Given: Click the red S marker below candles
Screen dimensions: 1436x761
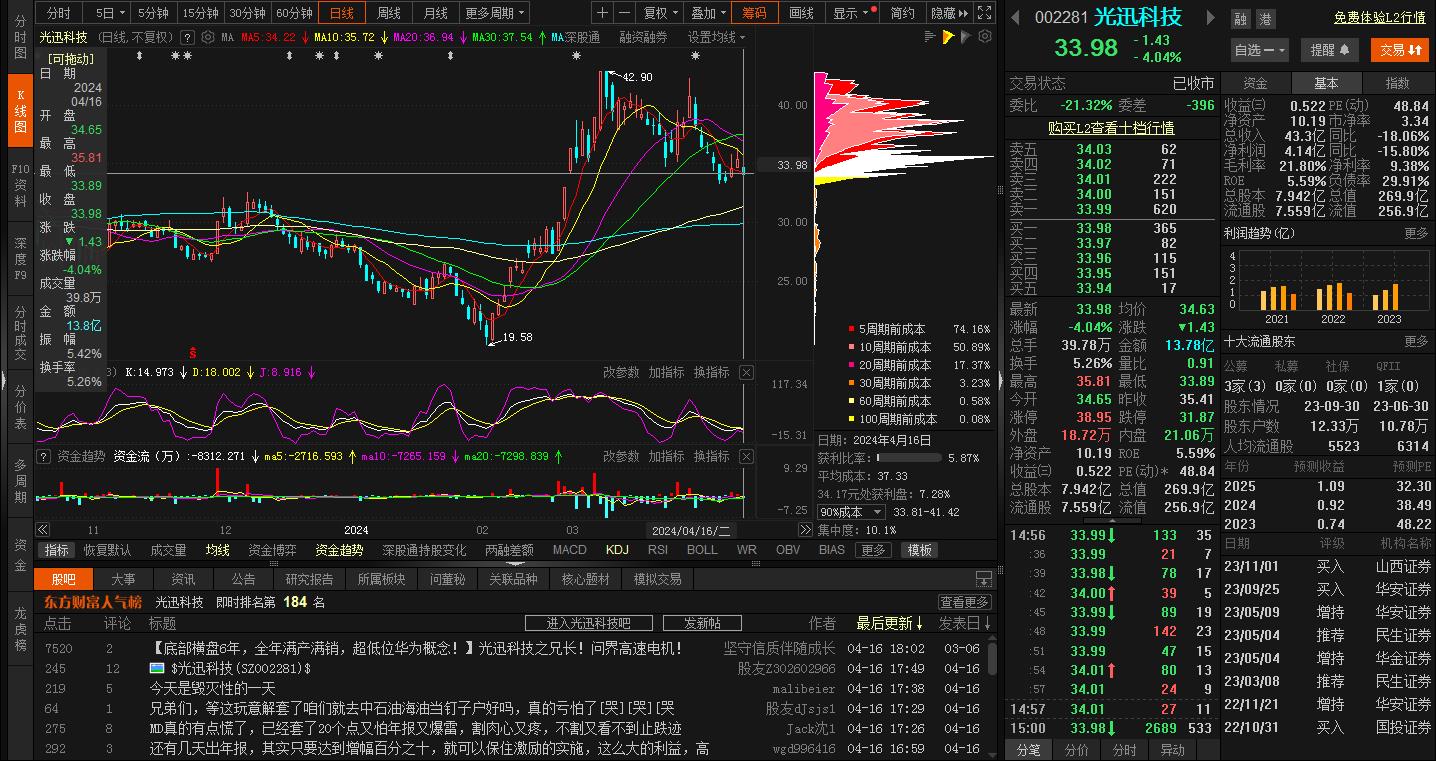Looking at the screenshot, I should (193, 352).
